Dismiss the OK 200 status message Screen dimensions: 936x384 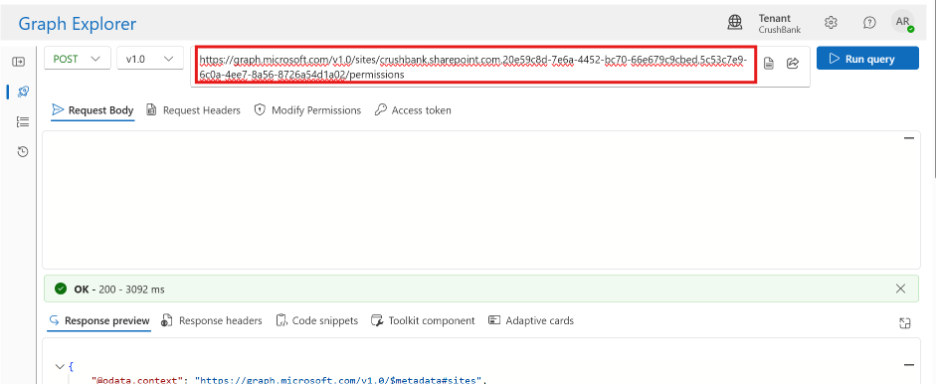click(x=900, y=289)
